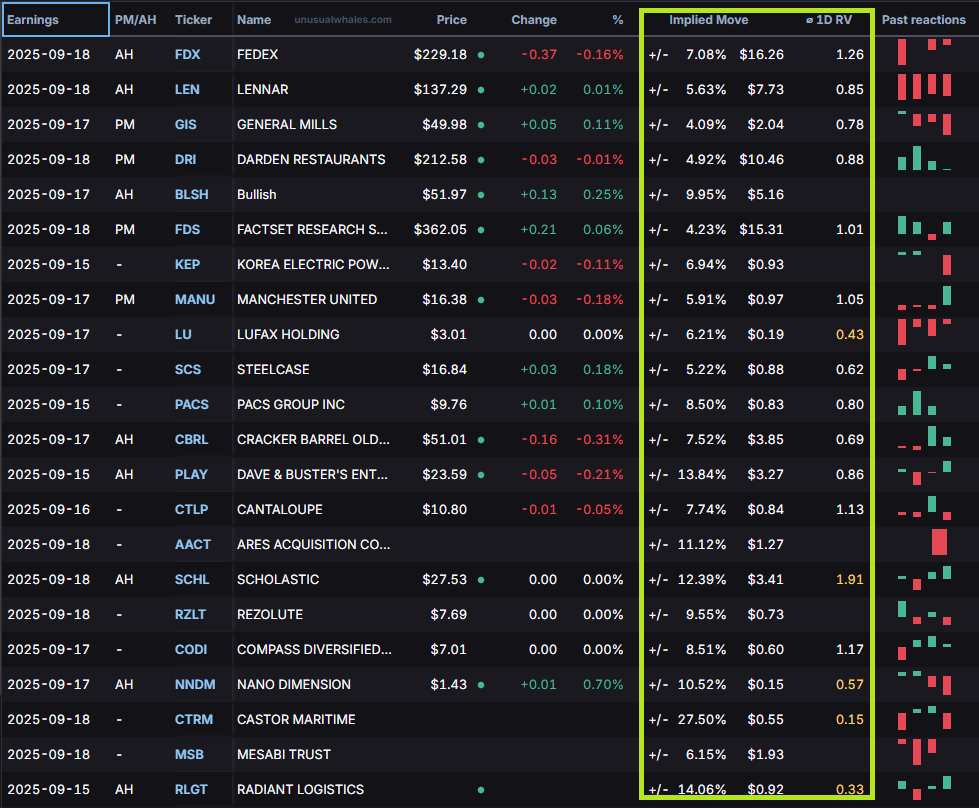Click the green dot beside Cracker Barrel price
Image resolution: width=979 pixels, height=808 pixels.
coord(481,440)
